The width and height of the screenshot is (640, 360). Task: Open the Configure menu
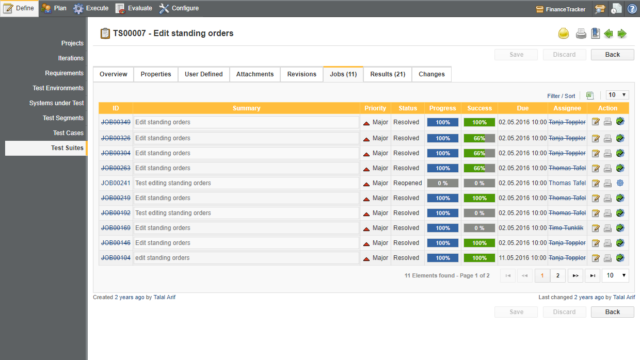pos(179,8)
